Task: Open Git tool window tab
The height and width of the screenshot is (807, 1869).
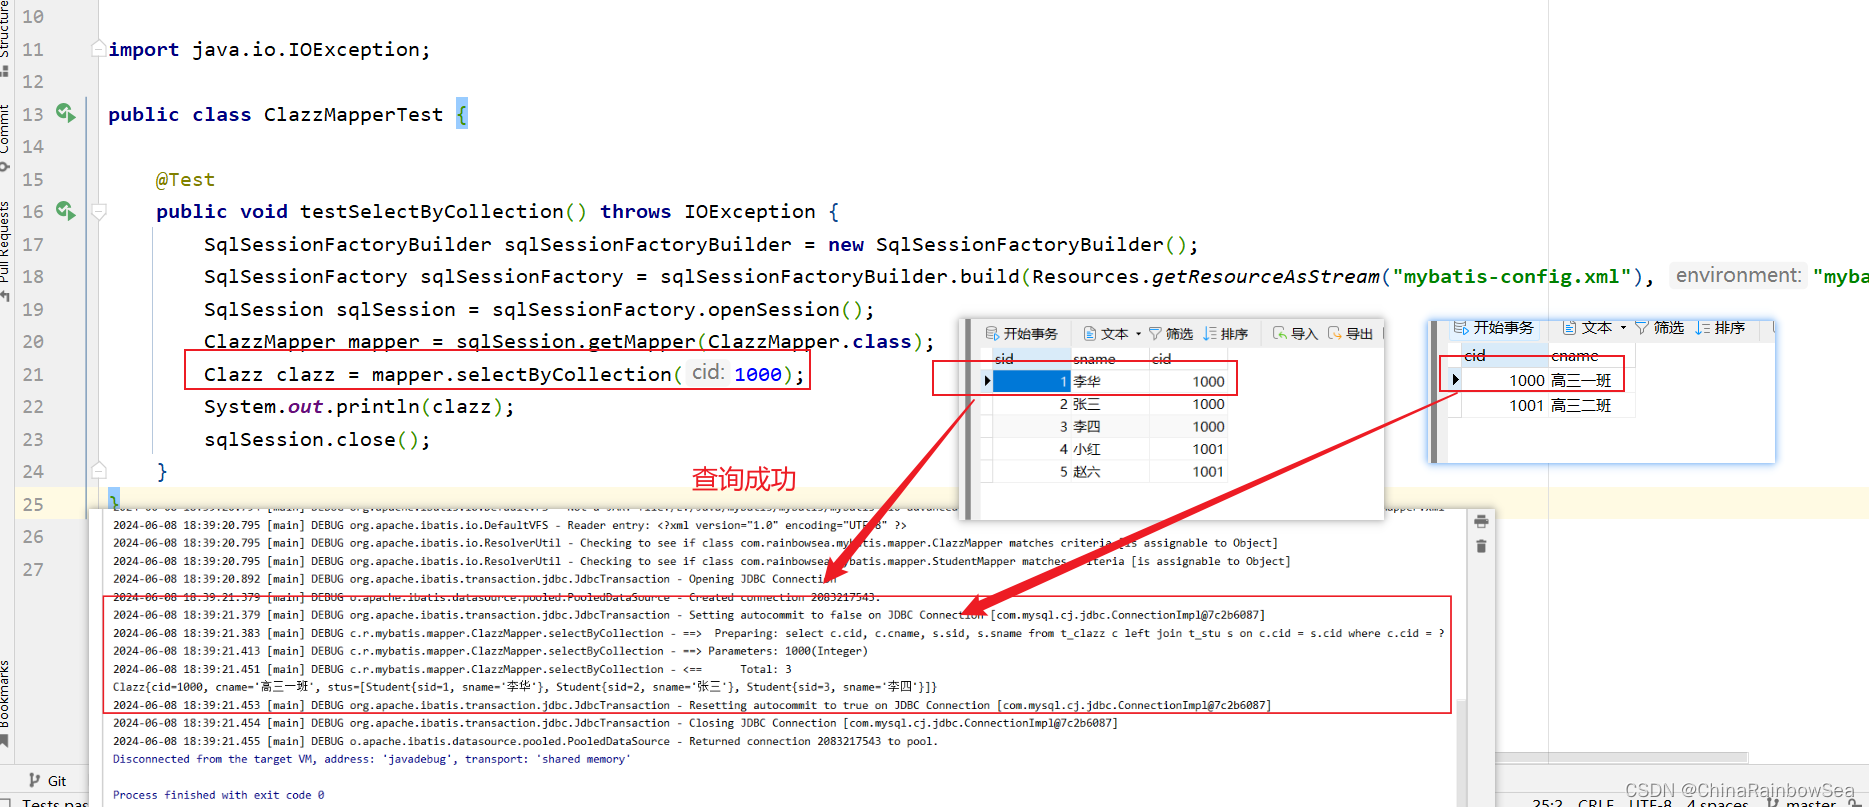Action: pyautogui.click(x=48, y=781)
